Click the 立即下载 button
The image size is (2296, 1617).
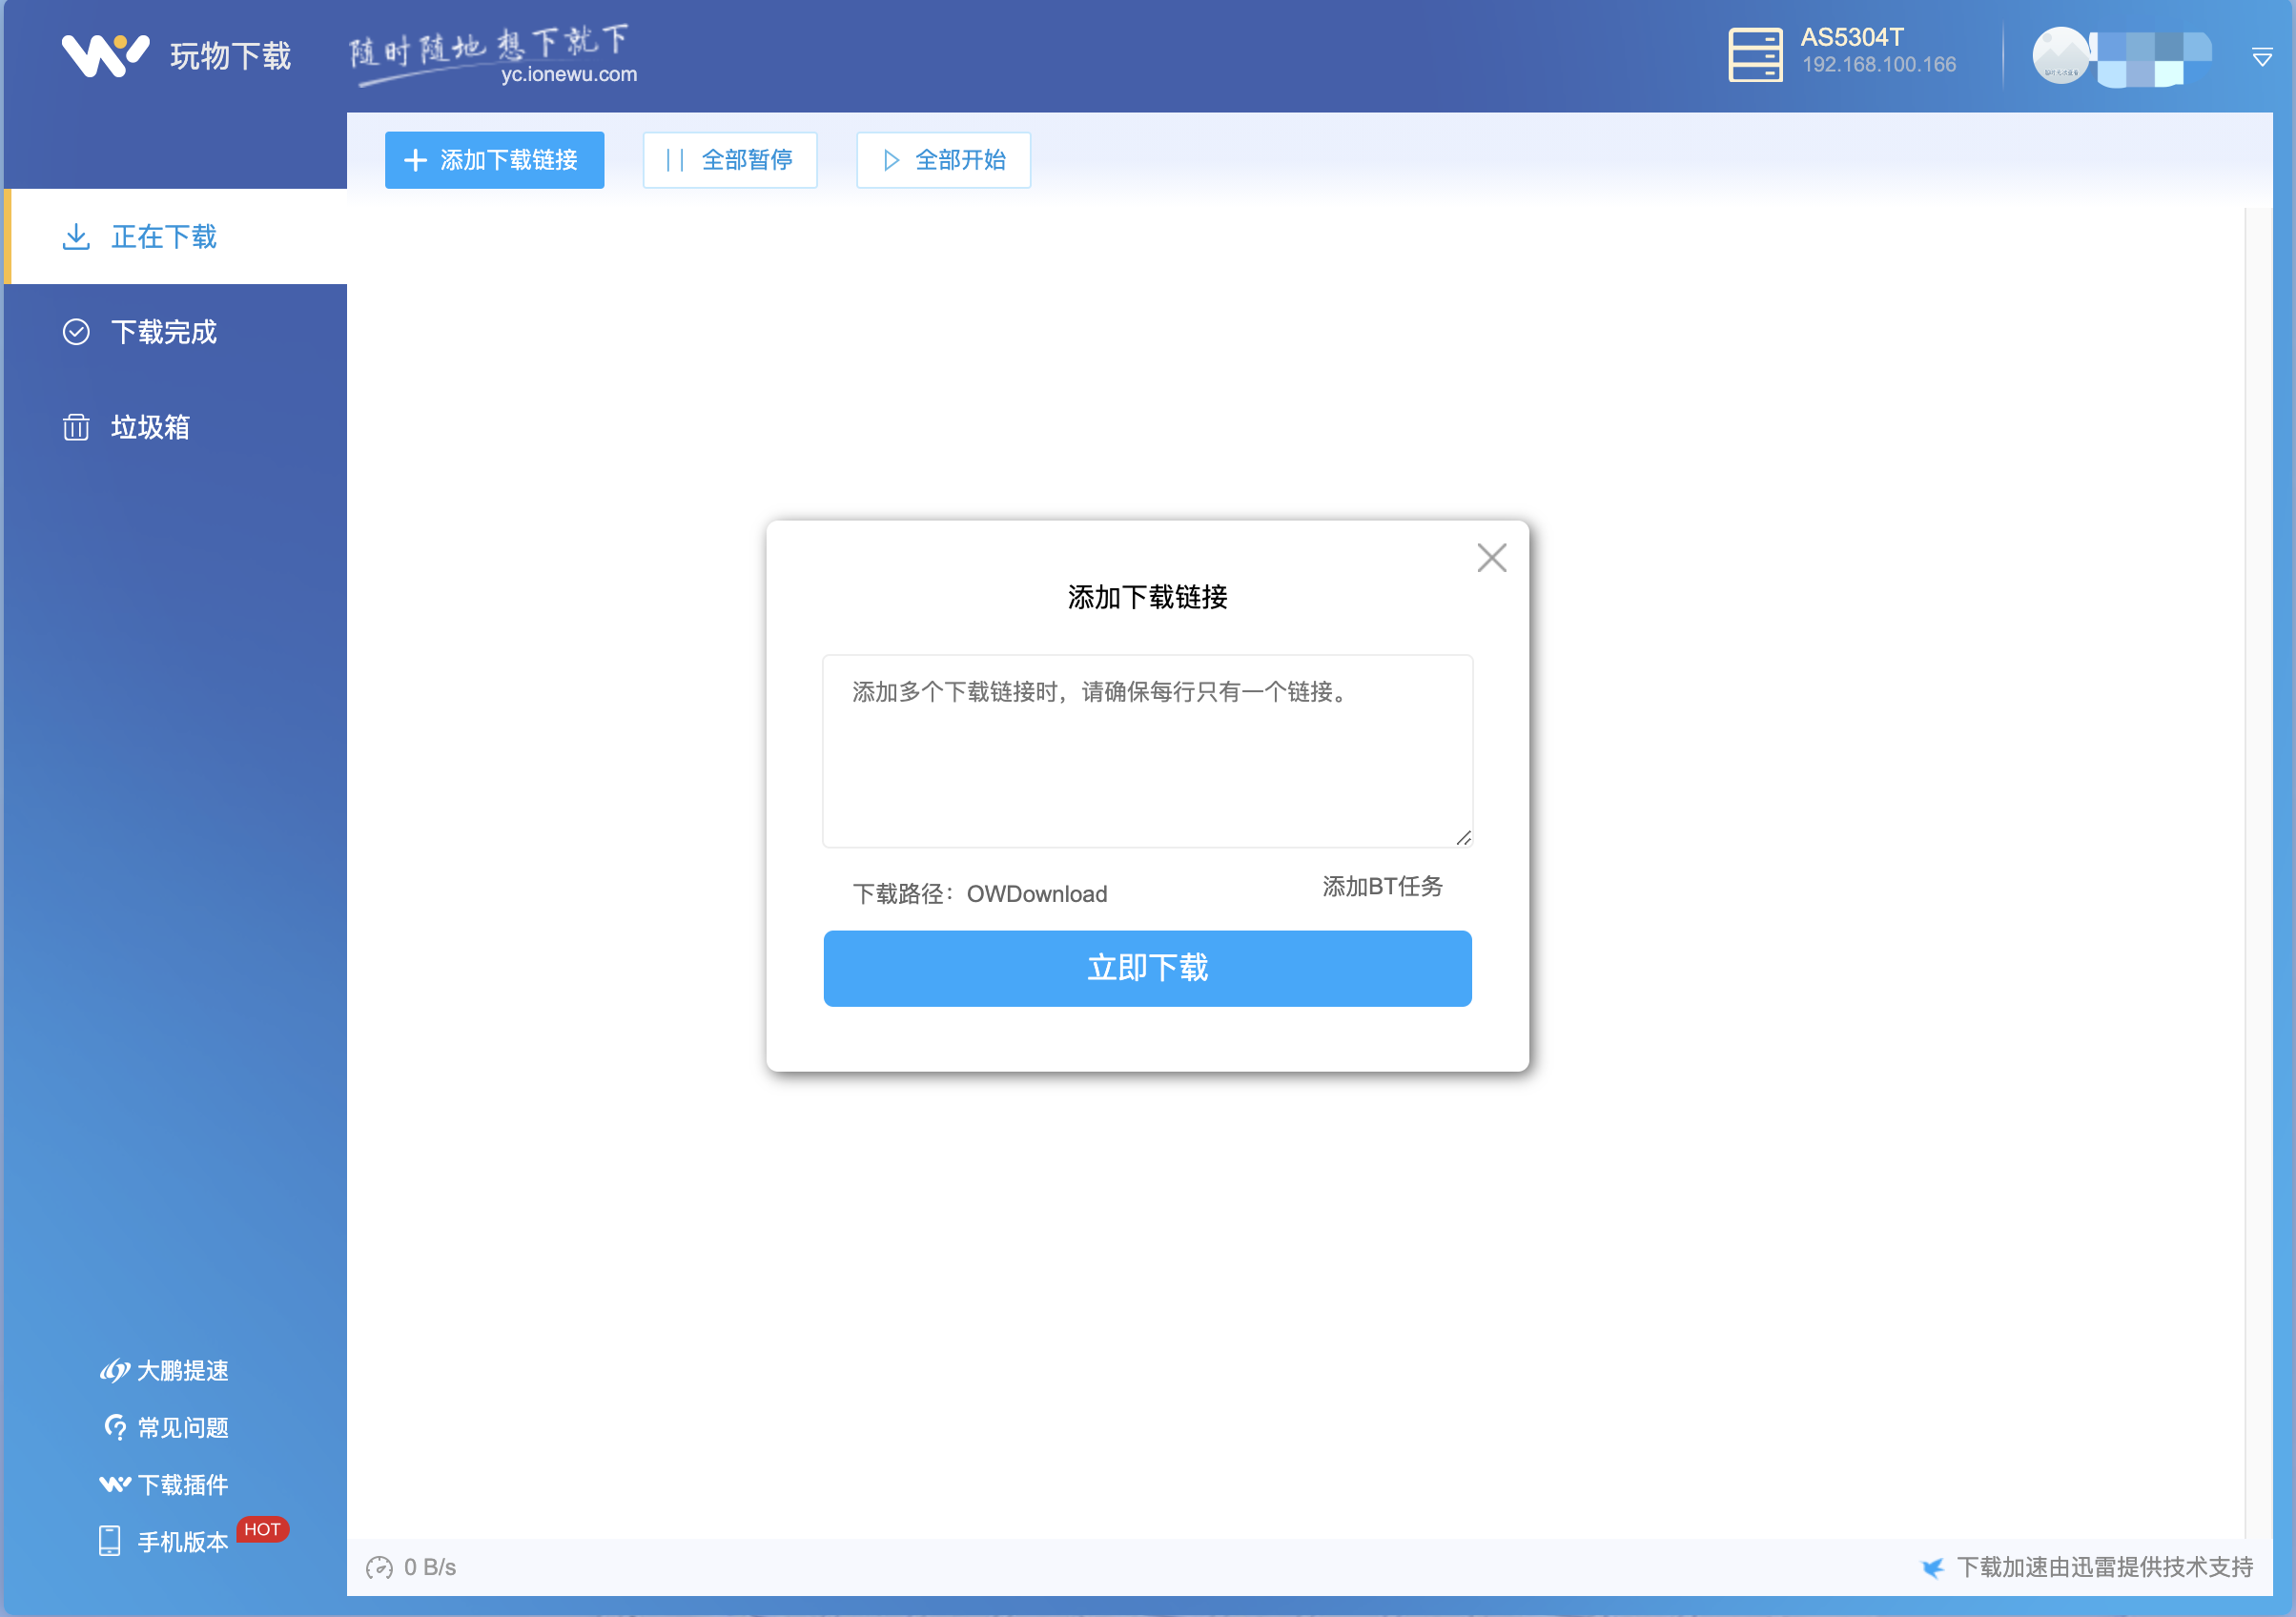1147,969
